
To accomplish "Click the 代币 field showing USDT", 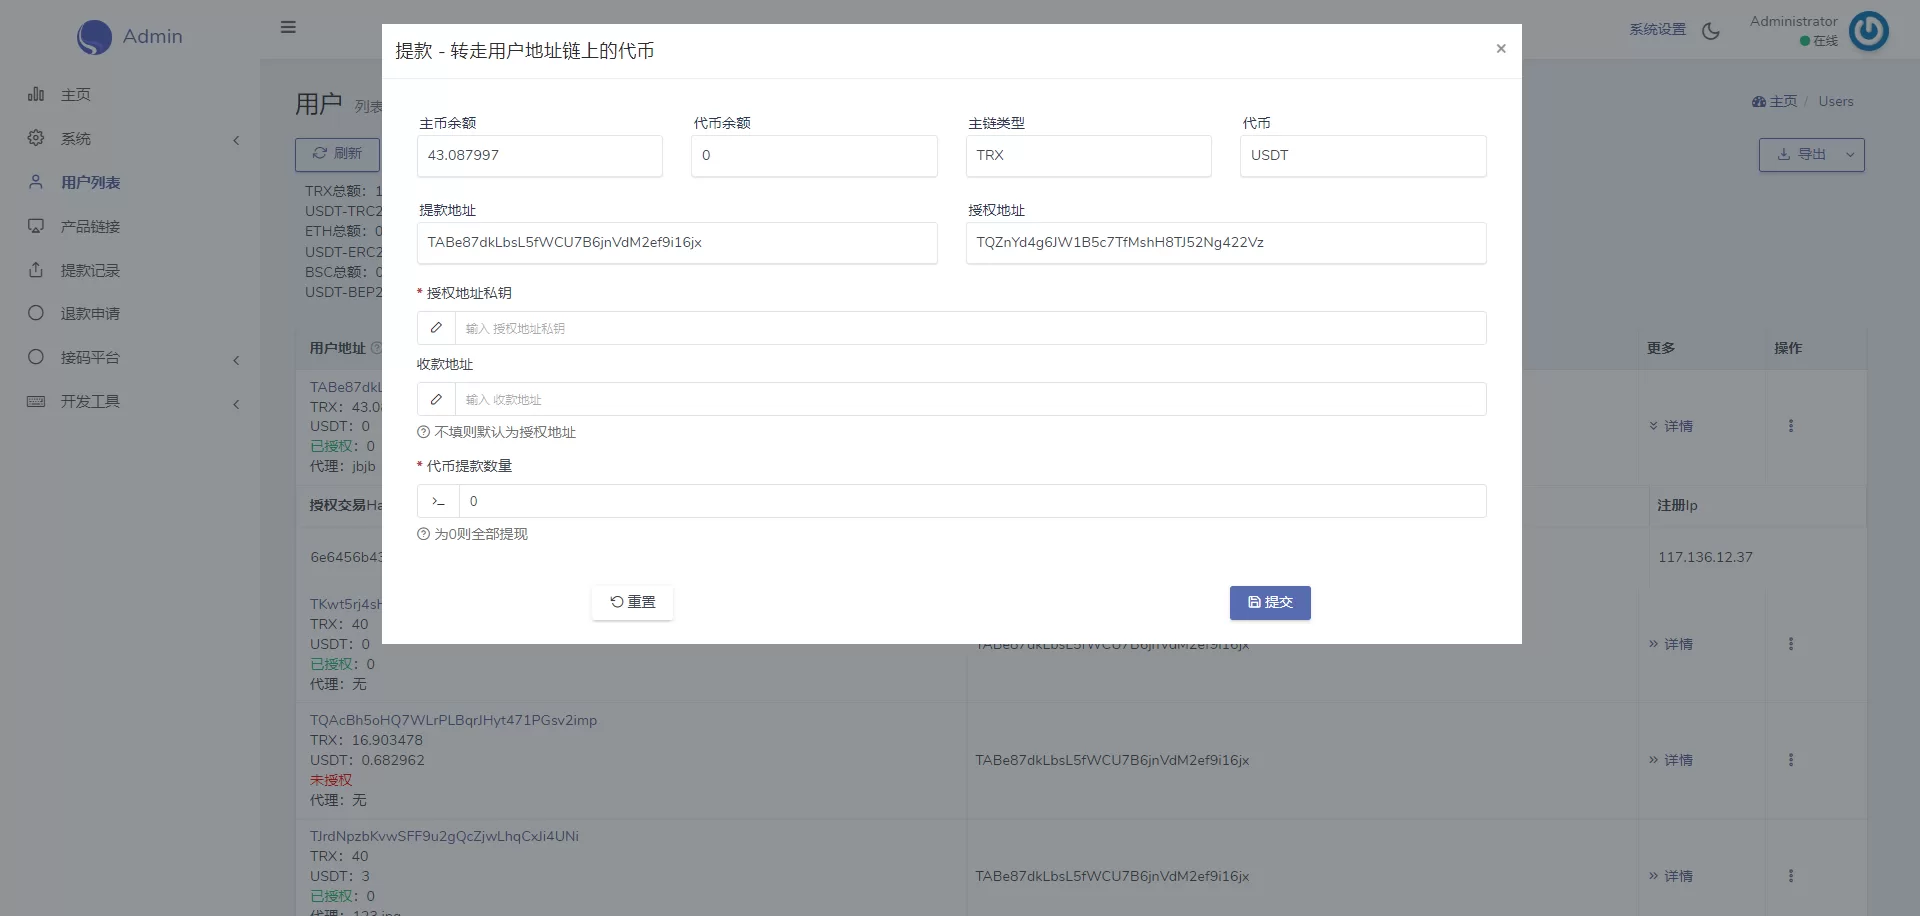I will coord(1363,156).
